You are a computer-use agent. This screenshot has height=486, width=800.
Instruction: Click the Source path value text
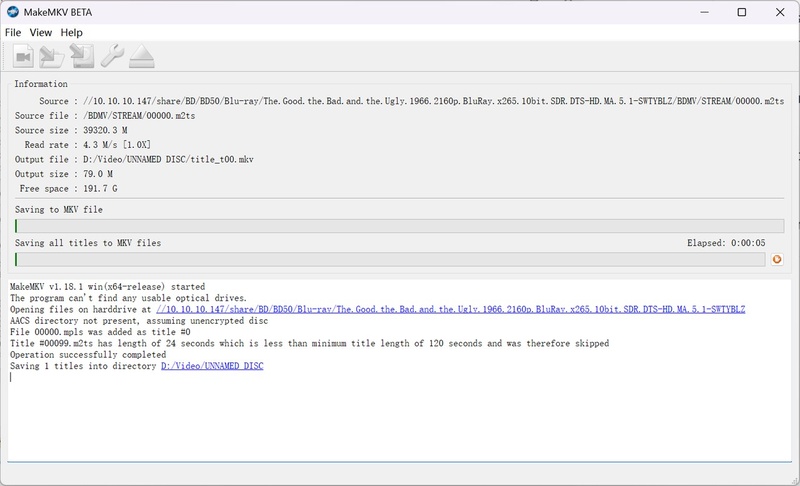[x=434, y=101]
